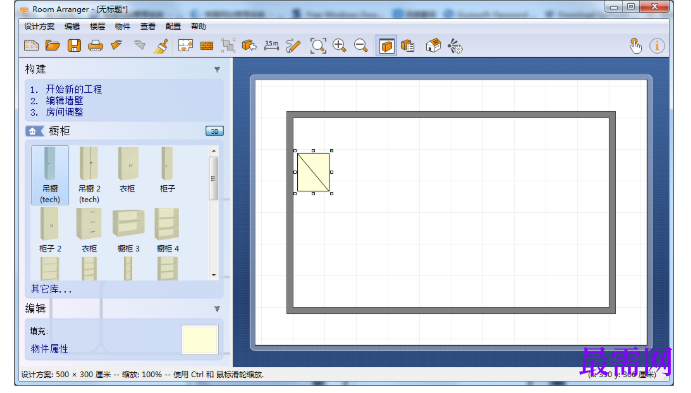Click the Print icon in the toolbar
691x393 pixels.
pos(95,46)
